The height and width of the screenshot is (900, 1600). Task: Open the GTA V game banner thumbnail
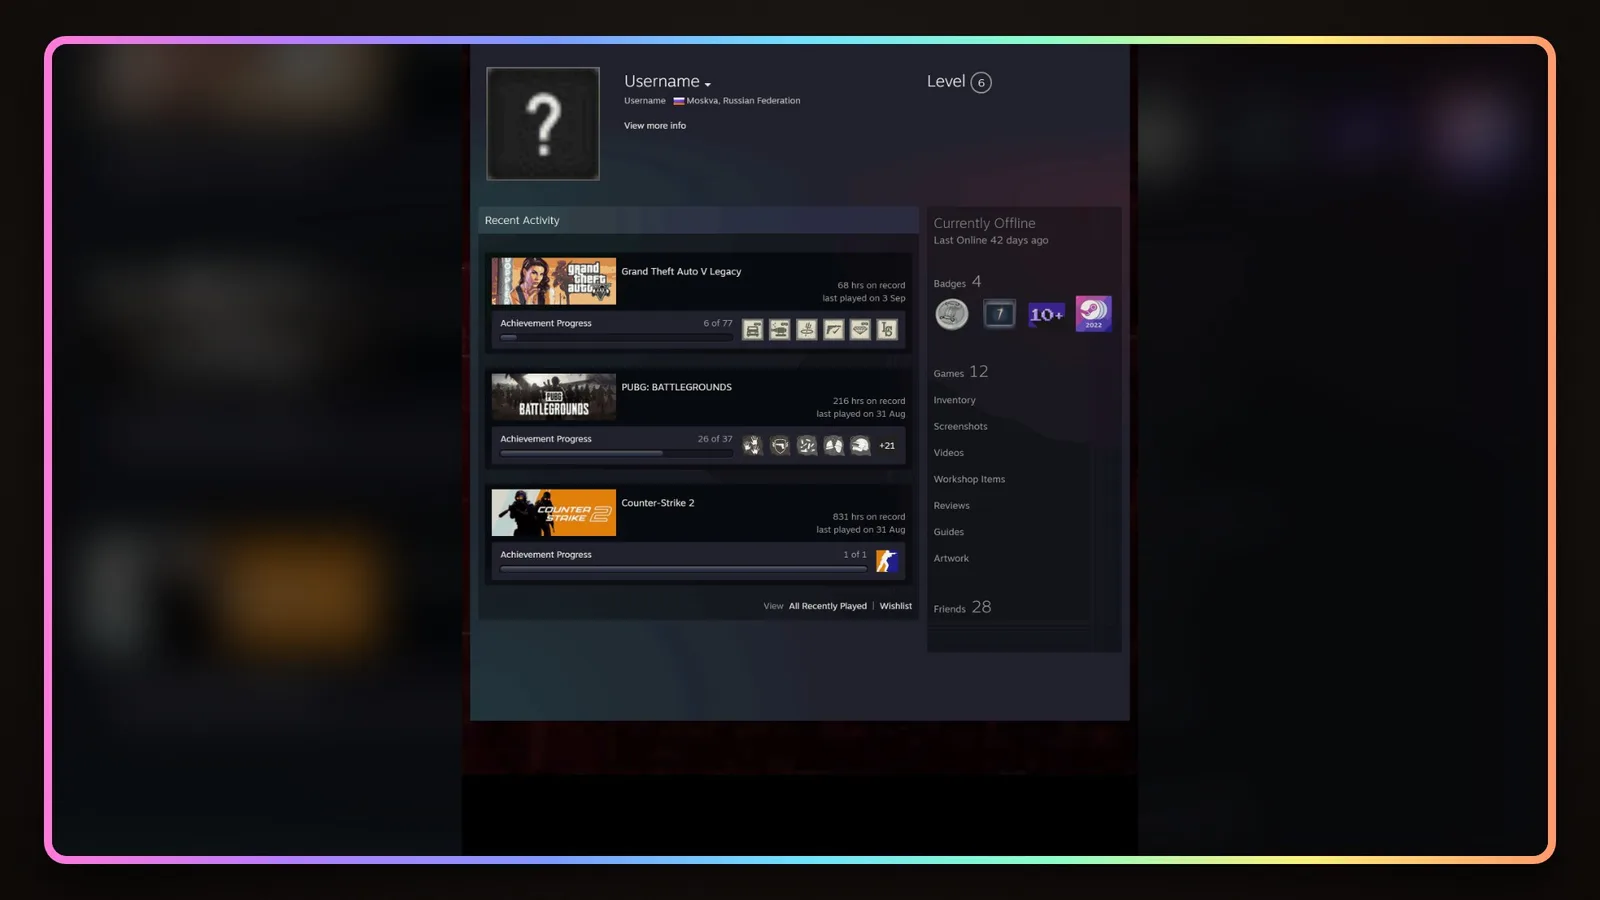coord(554,281)
